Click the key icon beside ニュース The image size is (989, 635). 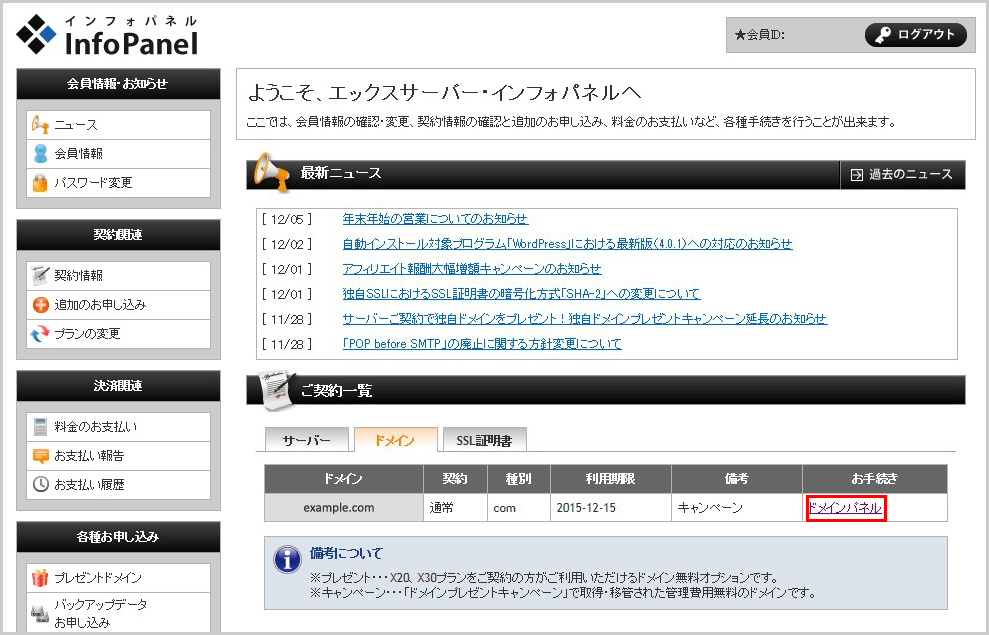click(40, 125)
